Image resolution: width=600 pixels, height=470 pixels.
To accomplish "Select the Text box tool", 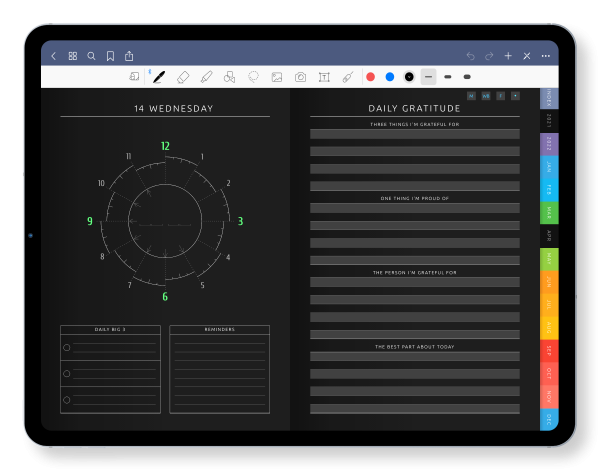I will click(324, 77).
